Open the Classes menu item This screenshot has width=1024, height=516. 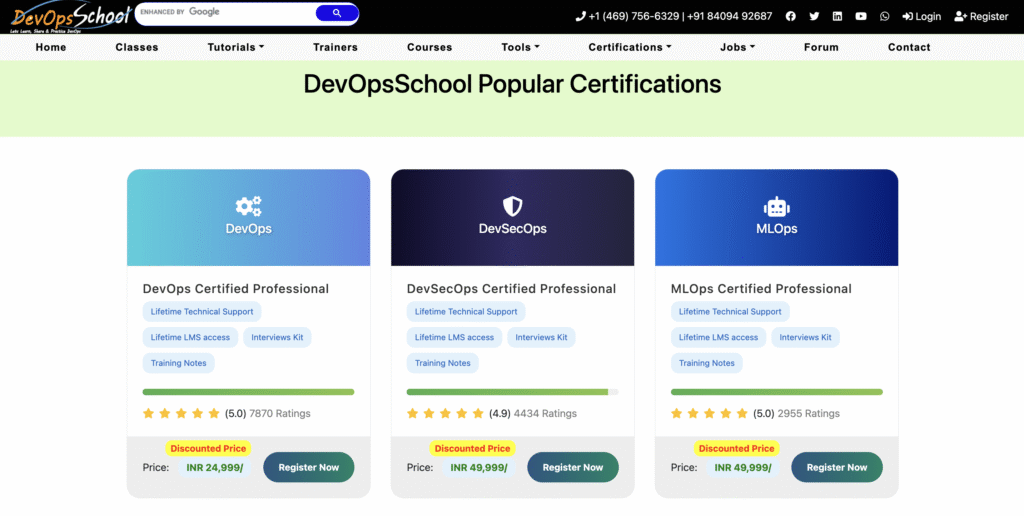click(x=136, y=47)
